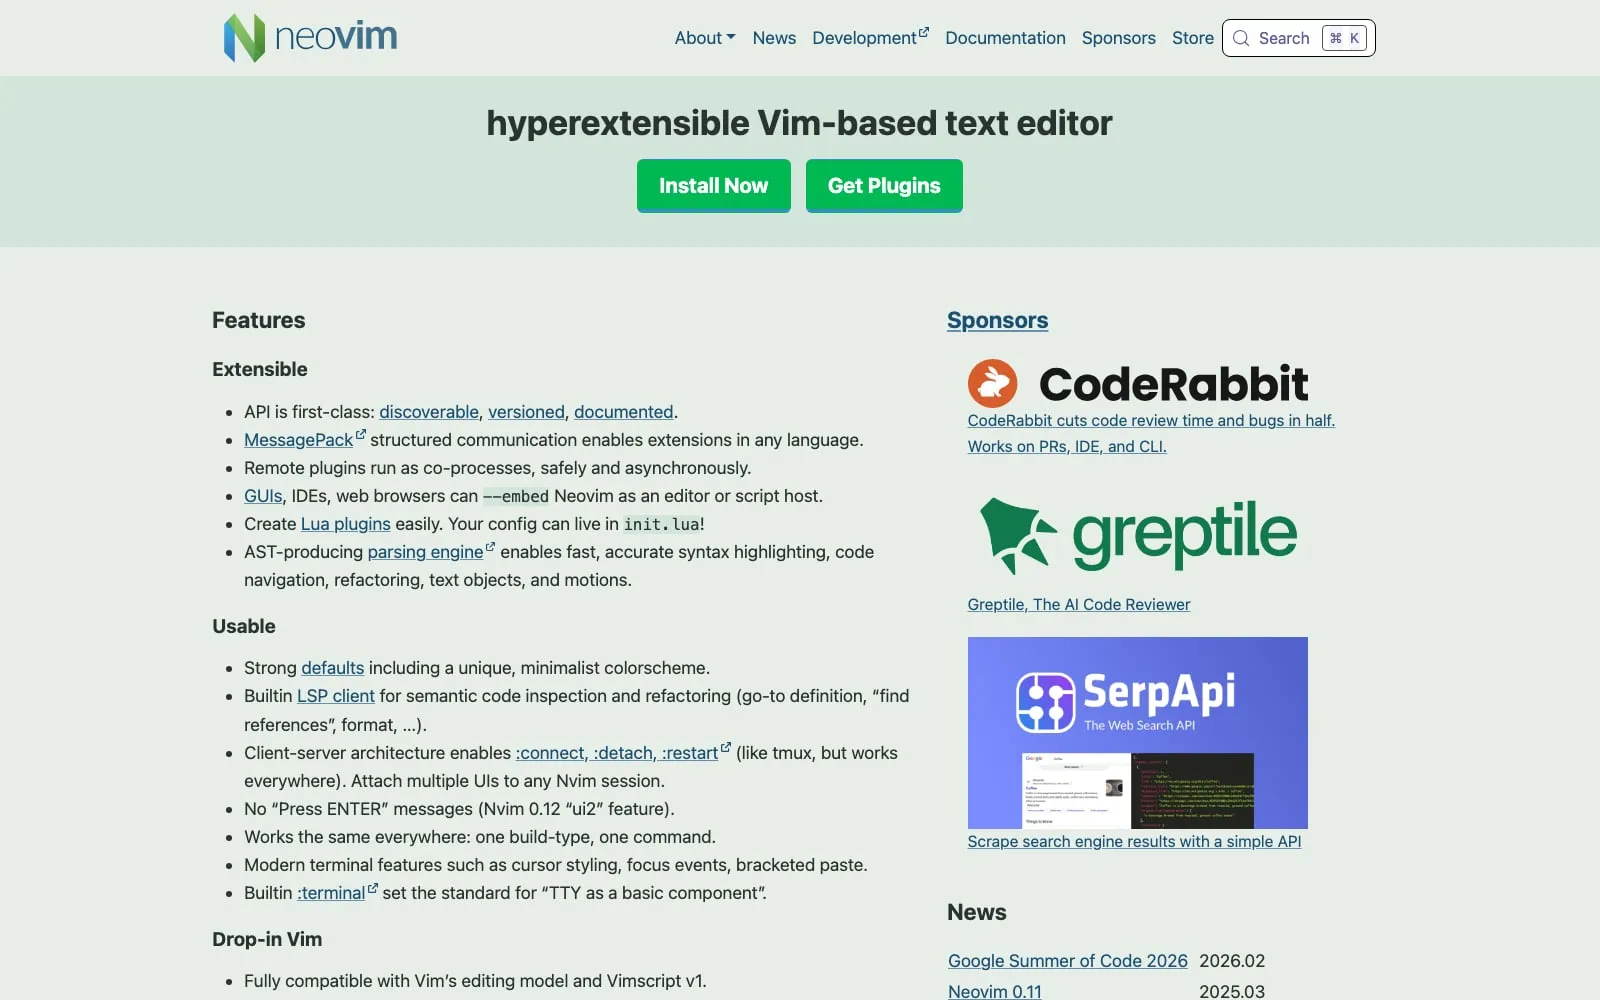Click the '2026.02' news date
Viewport: 1600px width, 1000px height.
coord(1232,961)
